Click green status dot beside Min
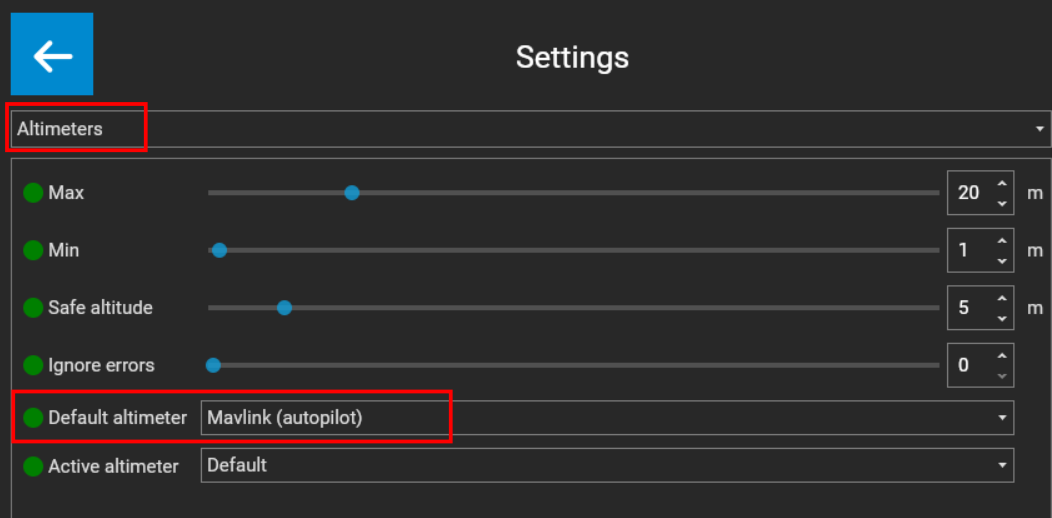The height and width of the screenshot is (518, 1052). tap(33, 250)
